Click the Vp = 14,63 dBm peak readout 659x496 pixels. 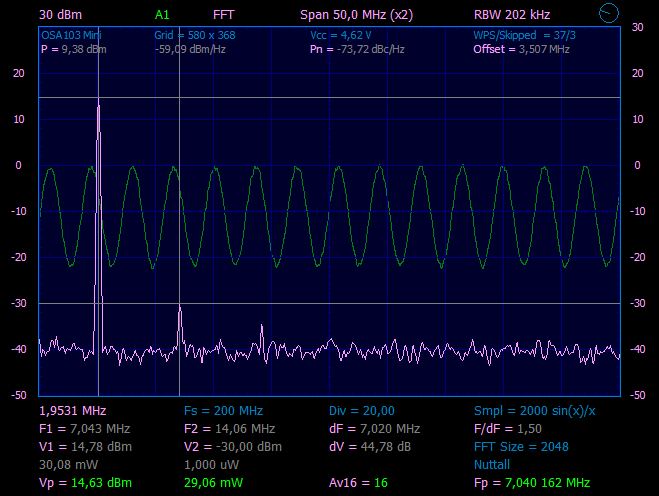[84, 483]
